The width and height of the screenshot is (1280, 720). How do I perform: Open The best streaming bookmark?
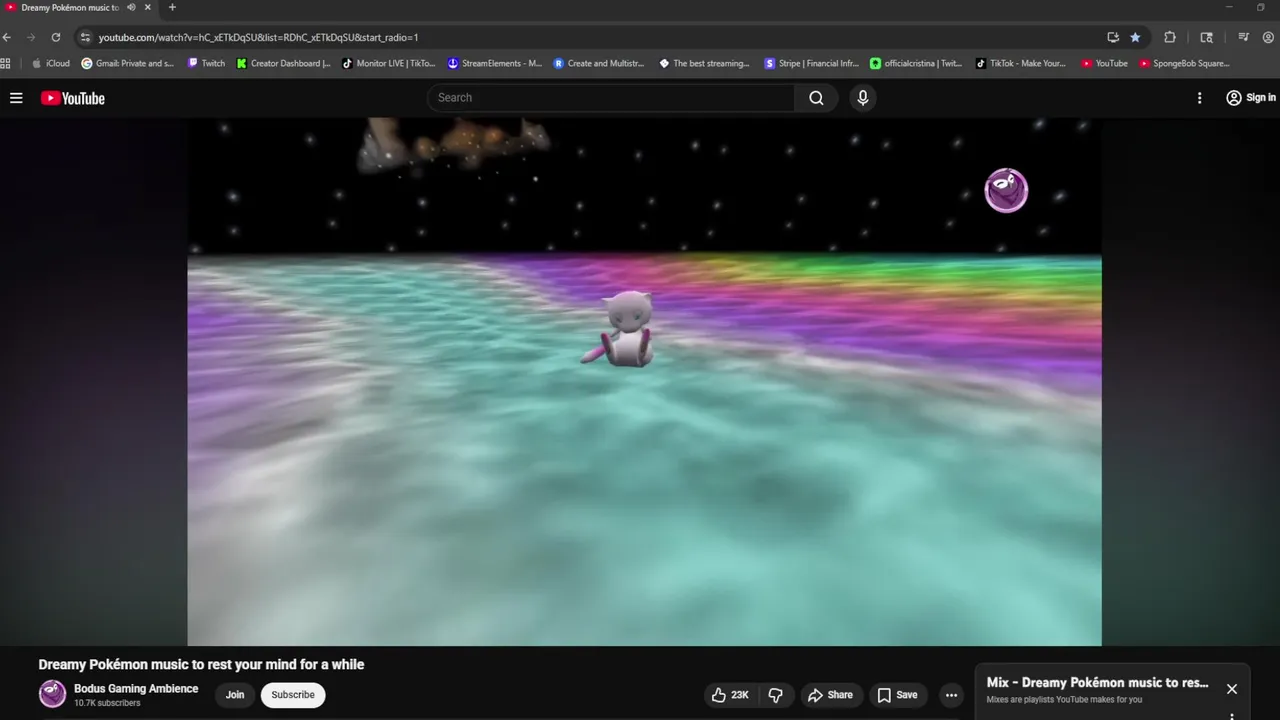pos(705,63)
